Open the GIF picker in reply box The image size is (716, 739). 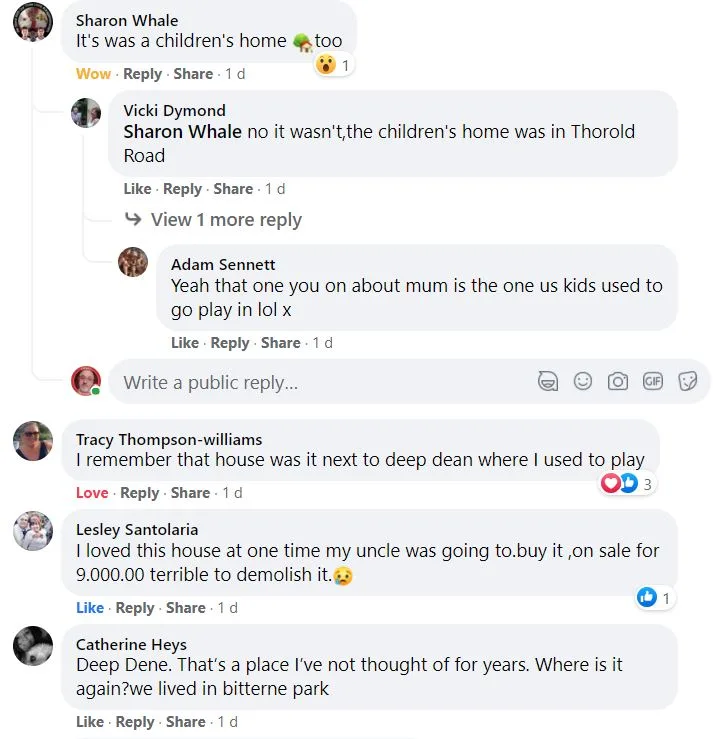click(x=653, y=381)
